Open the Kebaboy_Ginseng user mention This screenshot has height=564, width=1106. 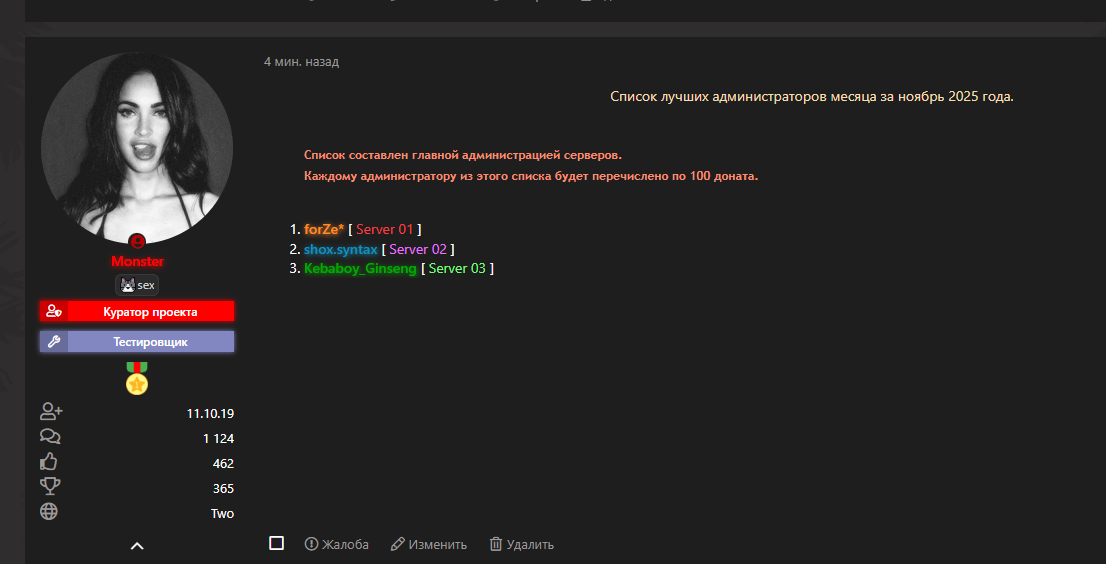point(360,269)
